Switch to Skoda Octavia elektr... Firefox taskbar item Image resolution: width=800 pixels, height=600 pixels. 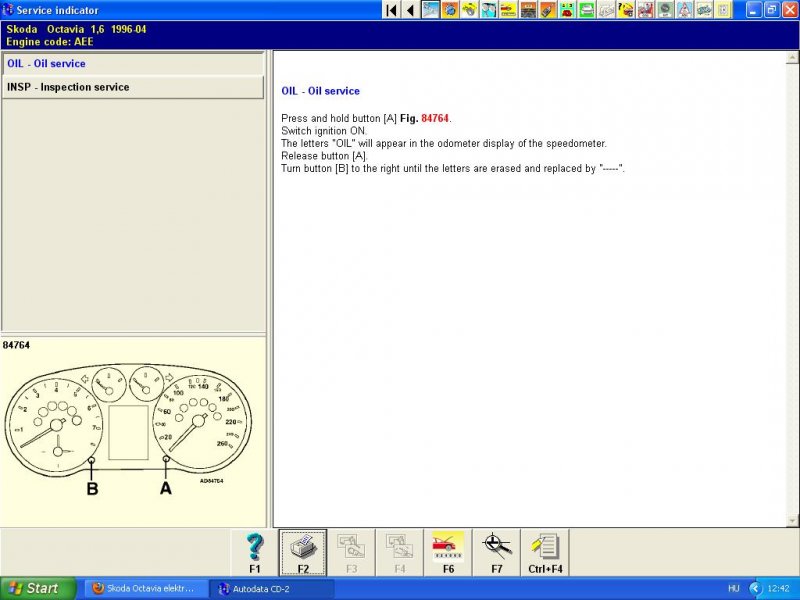145,588
